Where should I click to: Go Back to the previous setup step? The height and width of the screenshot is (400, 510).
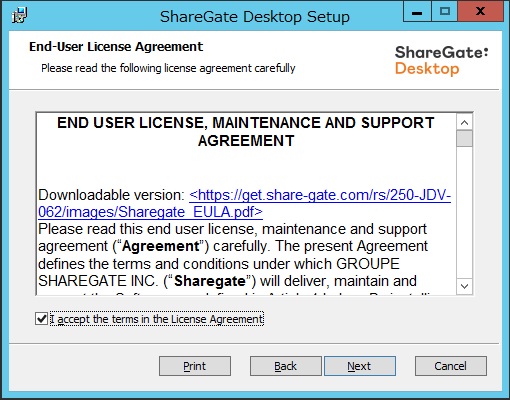click(286, 366)
